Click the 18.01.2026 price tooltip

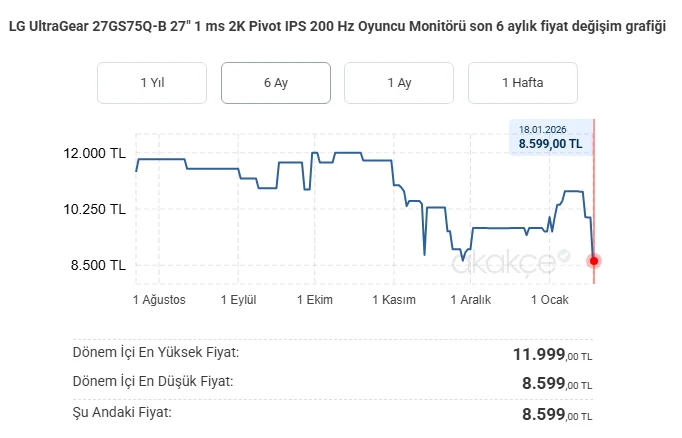pos(550,137)
